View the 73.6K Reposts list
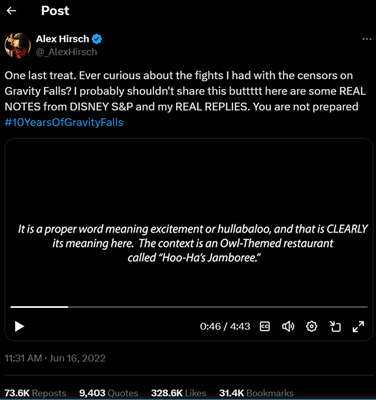376x400 pixels. (x=35, y=393)
